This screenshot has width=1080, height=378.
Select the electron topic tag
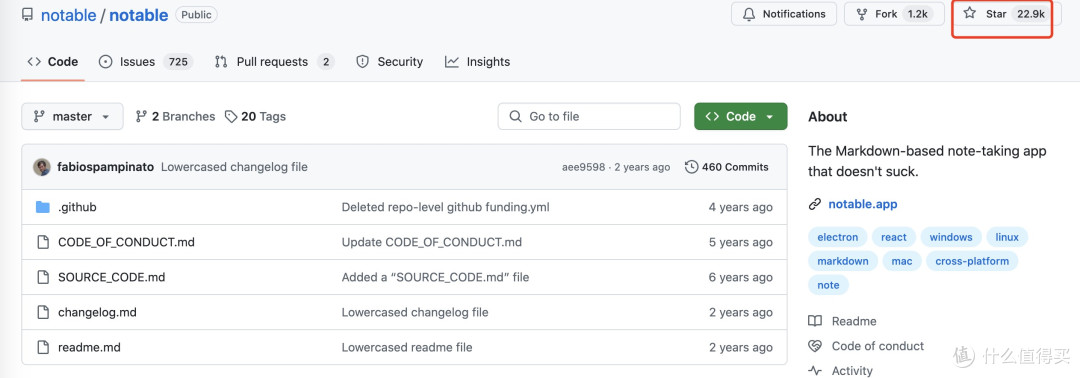point(838,237)
